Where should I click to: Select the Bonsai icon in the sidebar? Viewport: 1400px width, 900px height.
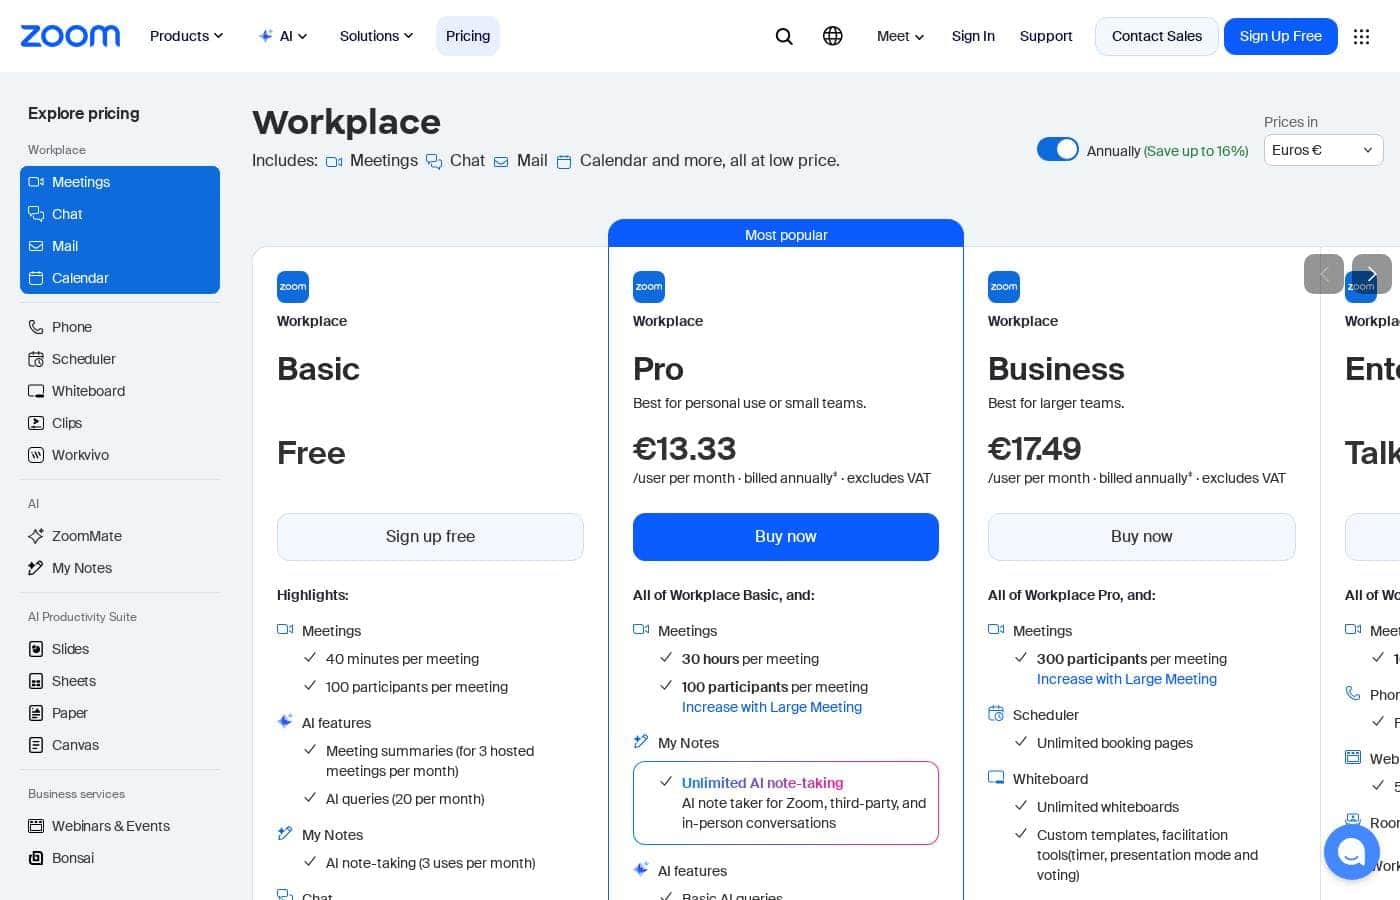tap(36, 858)
